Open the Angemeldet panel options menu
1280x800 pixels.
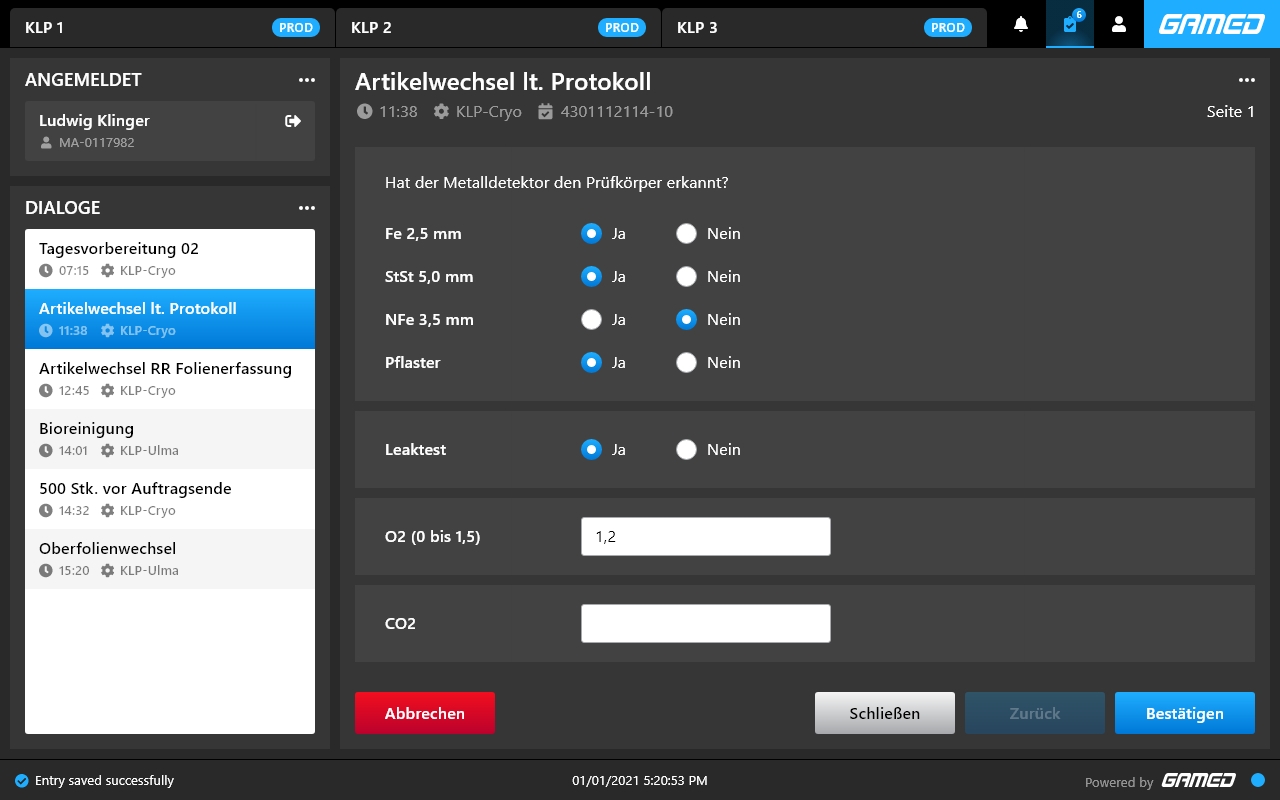[x=306, y=80]
